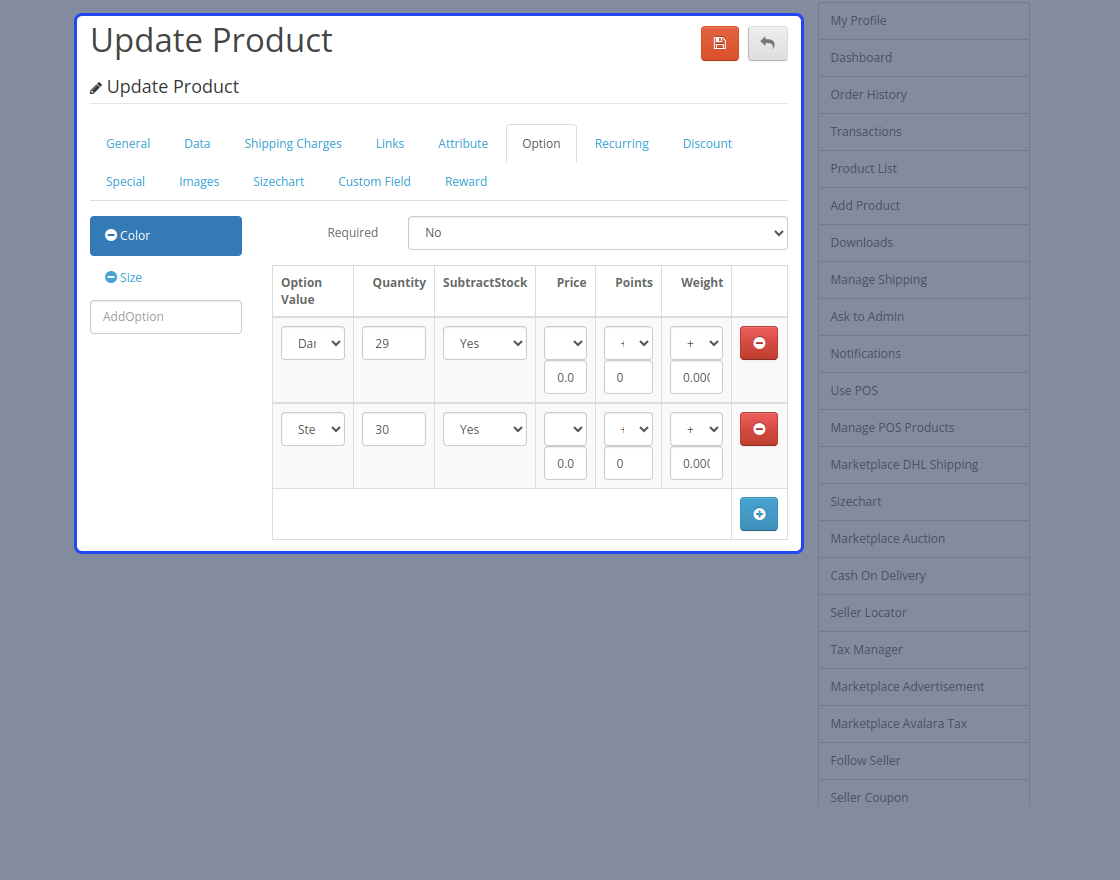Open SubtractStock dropdown in quantity 29 row

pyautogui.click(x=484, y=343)
